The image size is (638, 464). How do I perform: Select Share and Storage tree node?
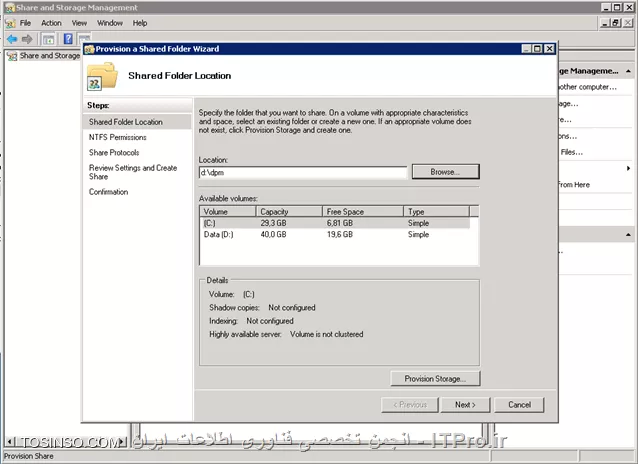pos(50,56)
